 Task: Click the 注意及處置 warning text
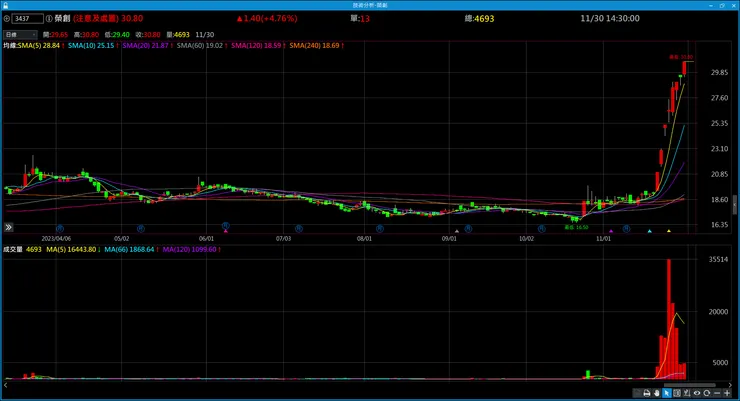[x=96, y=18]
